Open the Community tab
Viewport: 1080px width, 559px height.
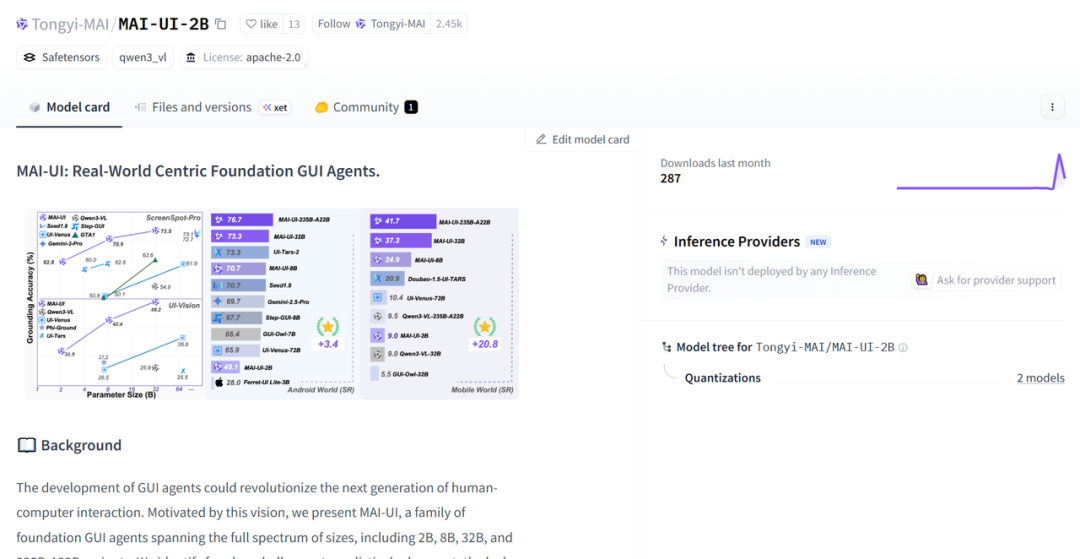(365, 107)
